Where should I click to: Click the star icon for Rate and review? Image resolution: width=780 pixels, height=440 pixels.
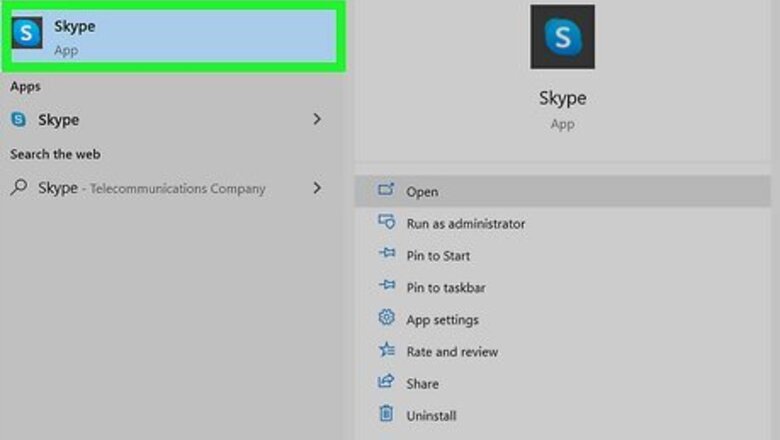pyautogui.click(x=386, y=351)
